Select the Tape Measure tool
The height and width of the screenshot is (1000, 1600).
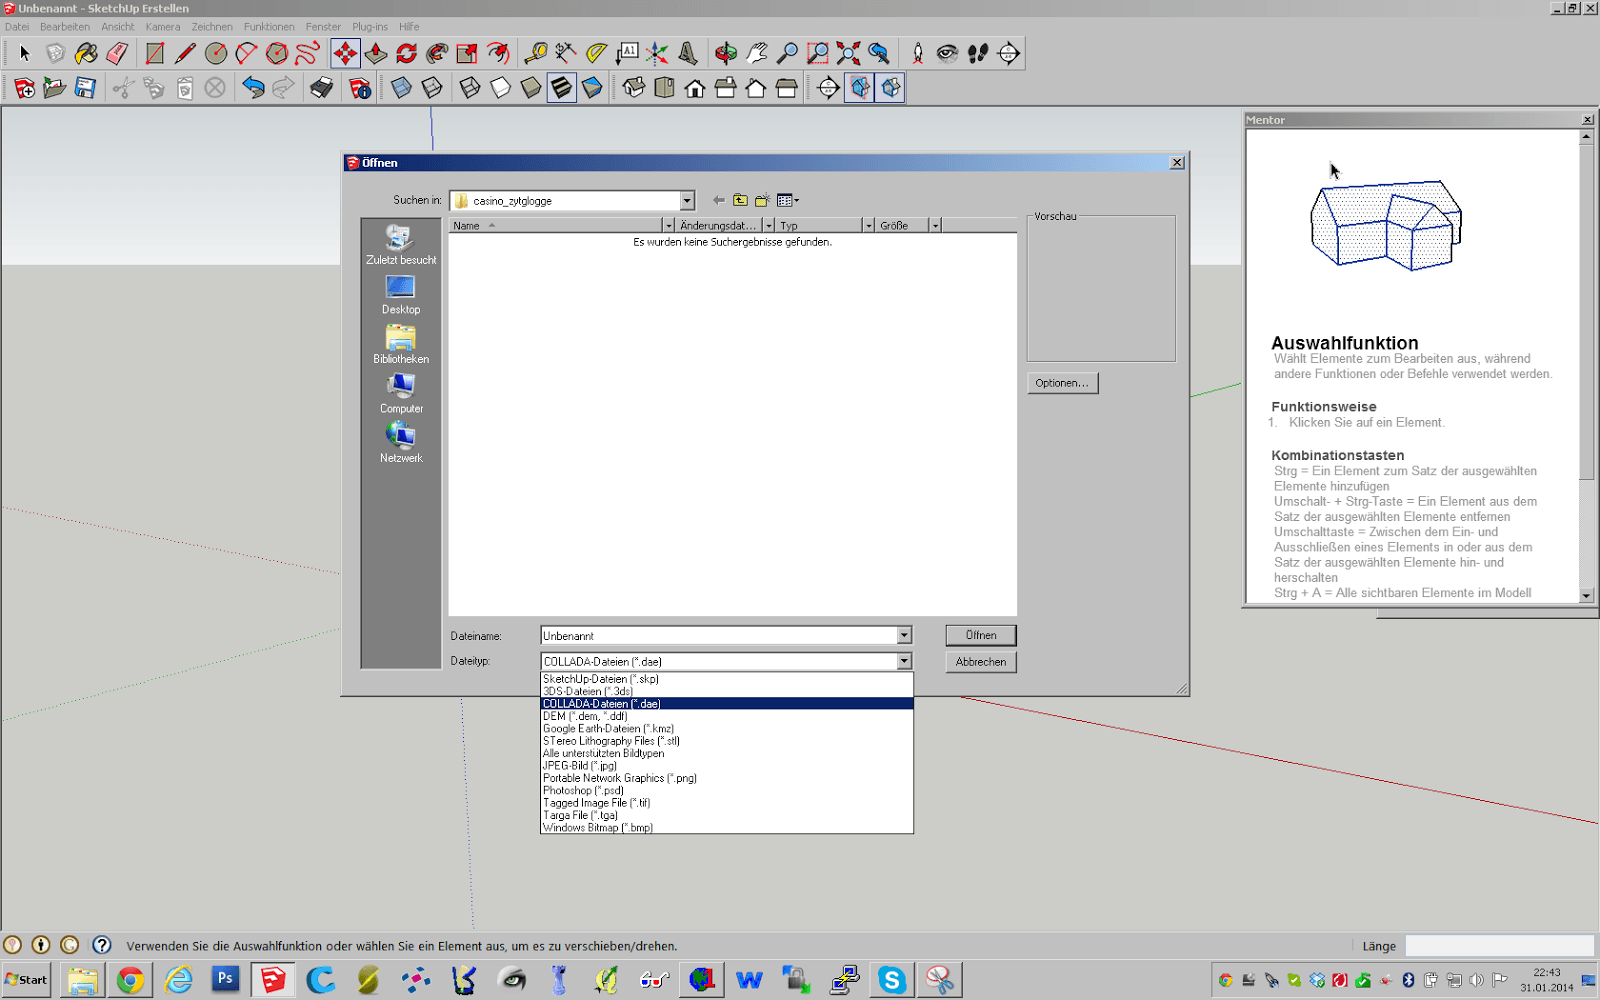click(536, 53)
